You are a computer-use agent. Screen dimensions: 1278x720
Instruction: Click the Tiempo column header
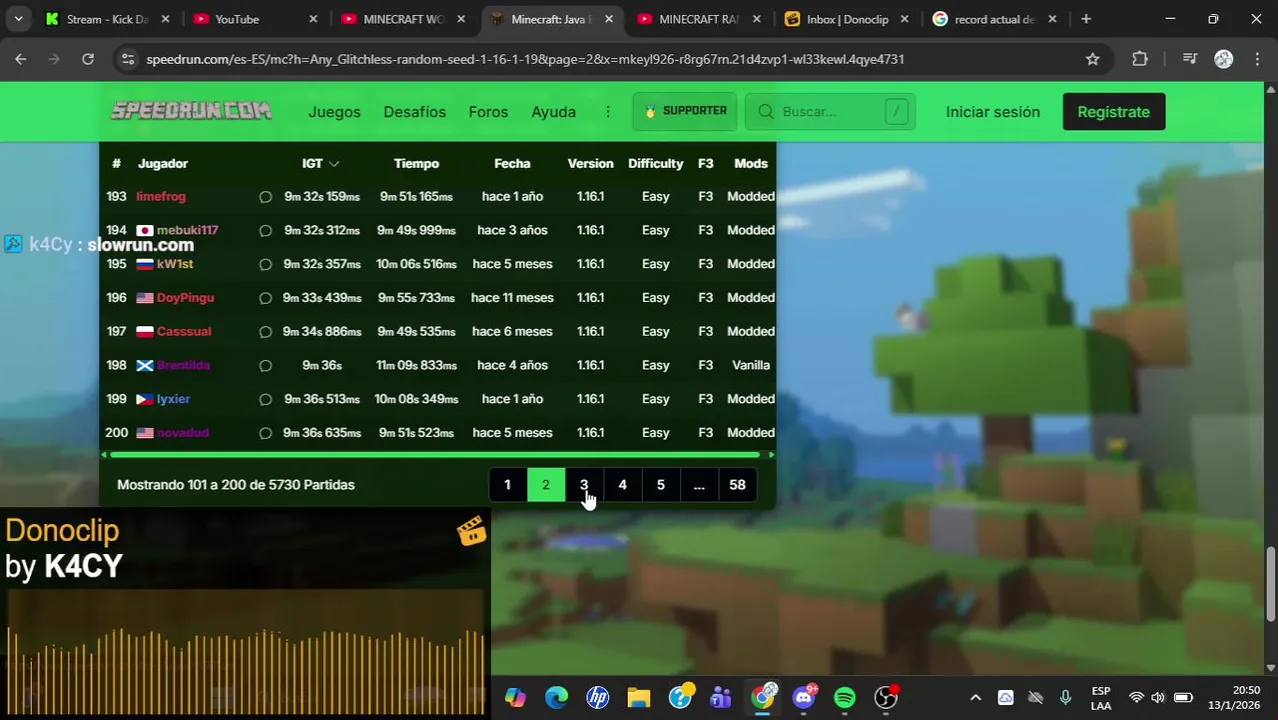pos(416,163)
